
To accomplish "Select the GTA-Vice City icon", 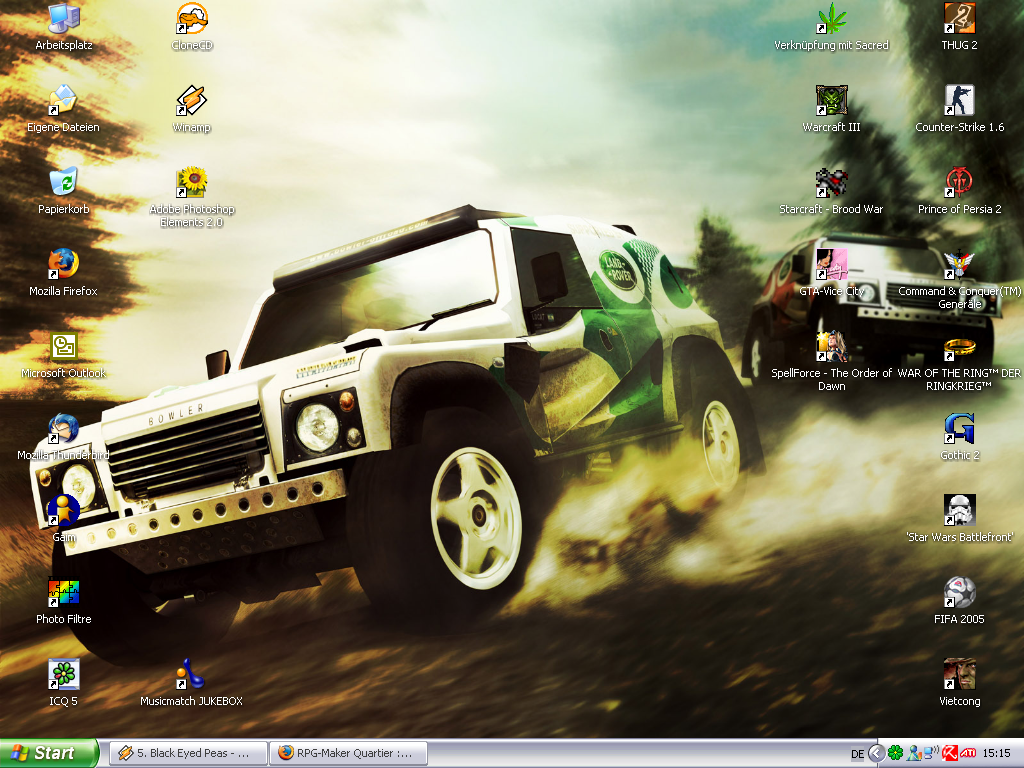I will pos(831,265).
